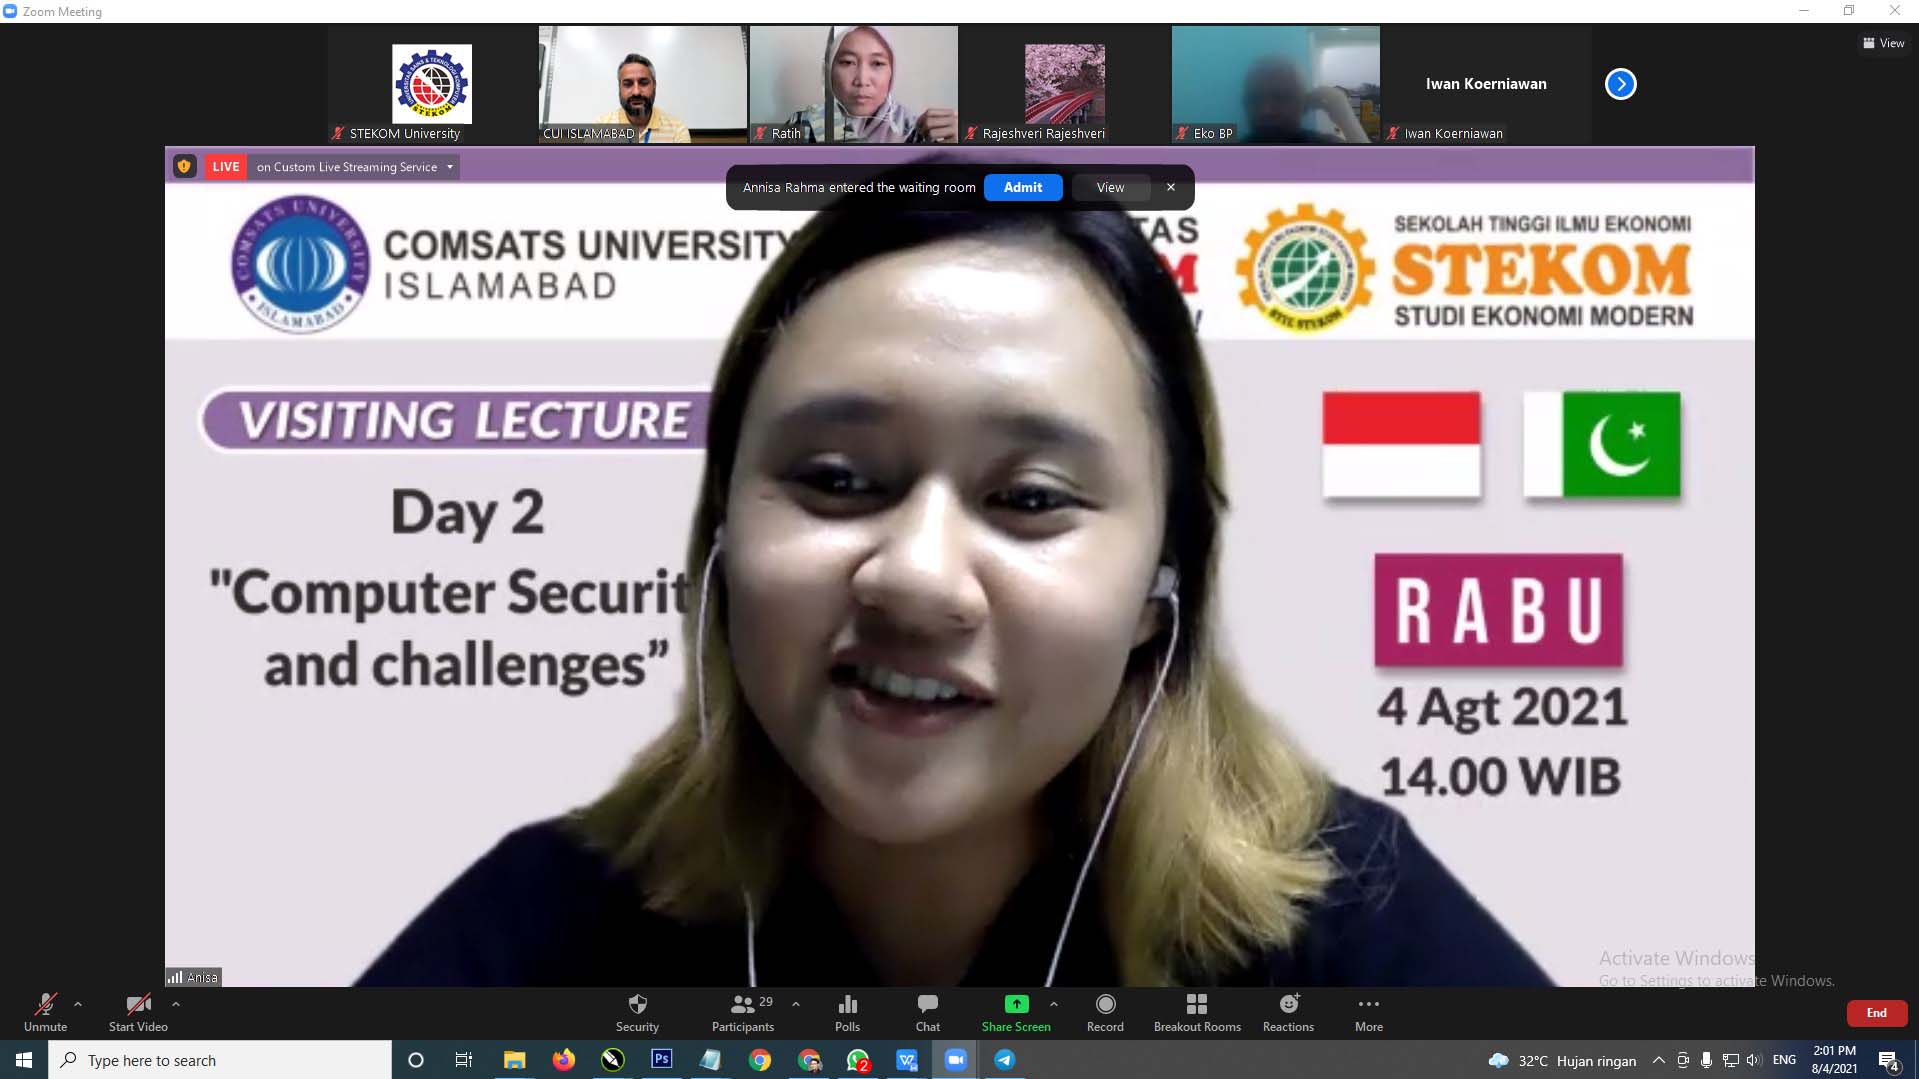Image resolution: width=1919 pixels, height=1079 pixels.
Task: Open File Explorer from the taskbar
Action: point(515,1060)
